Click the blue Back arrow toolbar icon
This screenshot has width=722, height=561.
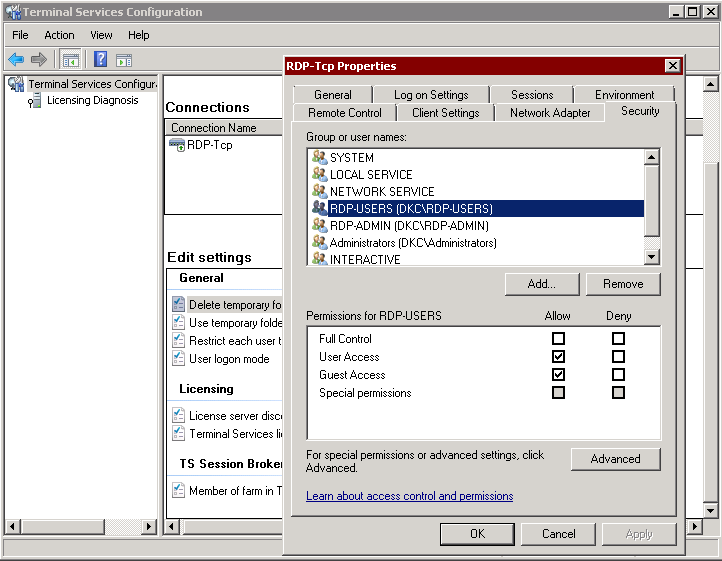point(16,59)
